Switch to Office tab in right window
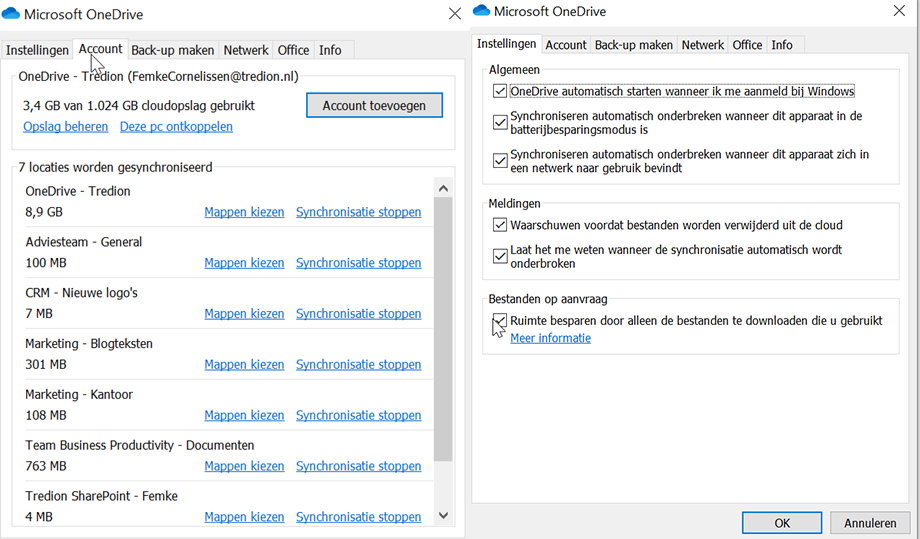The height and width of the screenshot is (539, 920). pos(748,45)
